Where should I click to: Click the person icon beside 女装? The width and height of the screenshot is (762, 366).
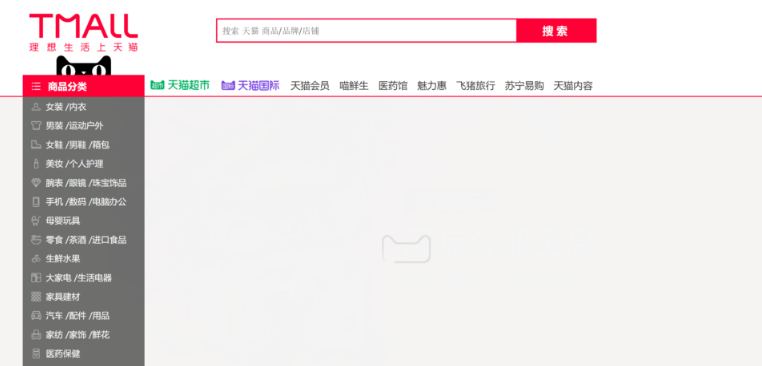click(x=36, y=107)
